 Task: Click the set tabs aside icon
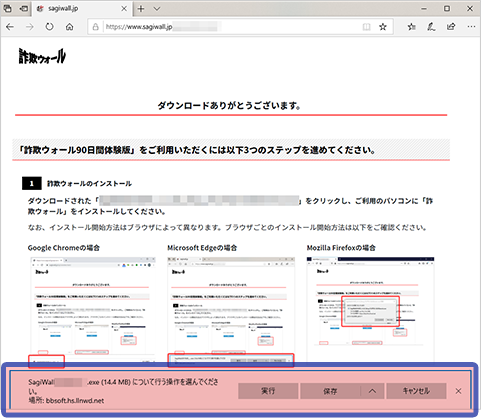24,9
